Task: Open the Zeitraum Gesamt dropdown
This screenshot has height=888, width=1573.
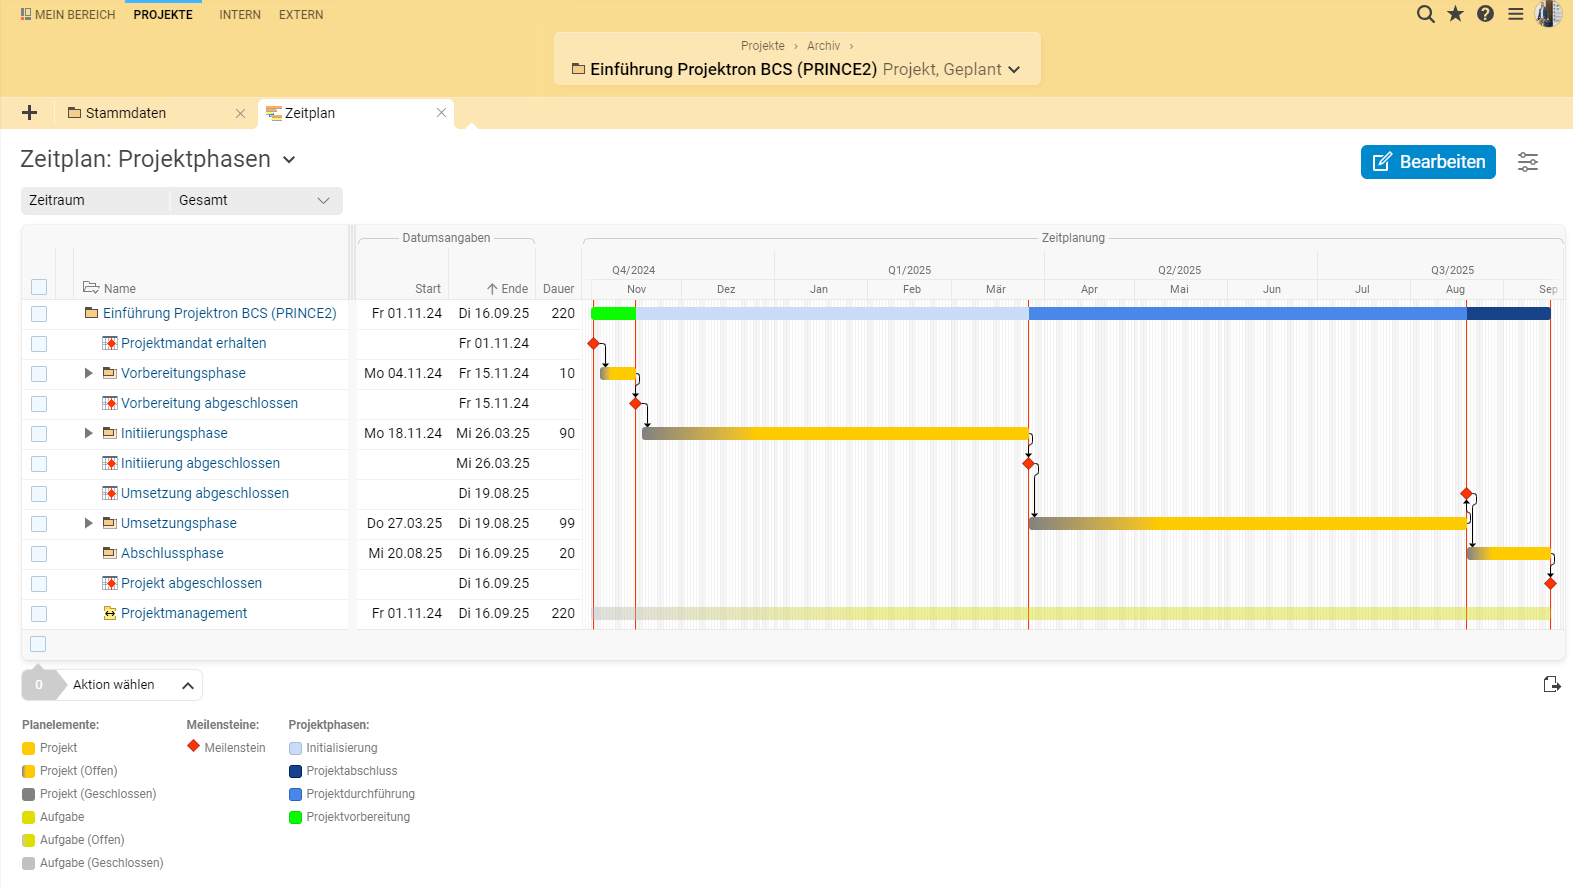Action: 256,200
